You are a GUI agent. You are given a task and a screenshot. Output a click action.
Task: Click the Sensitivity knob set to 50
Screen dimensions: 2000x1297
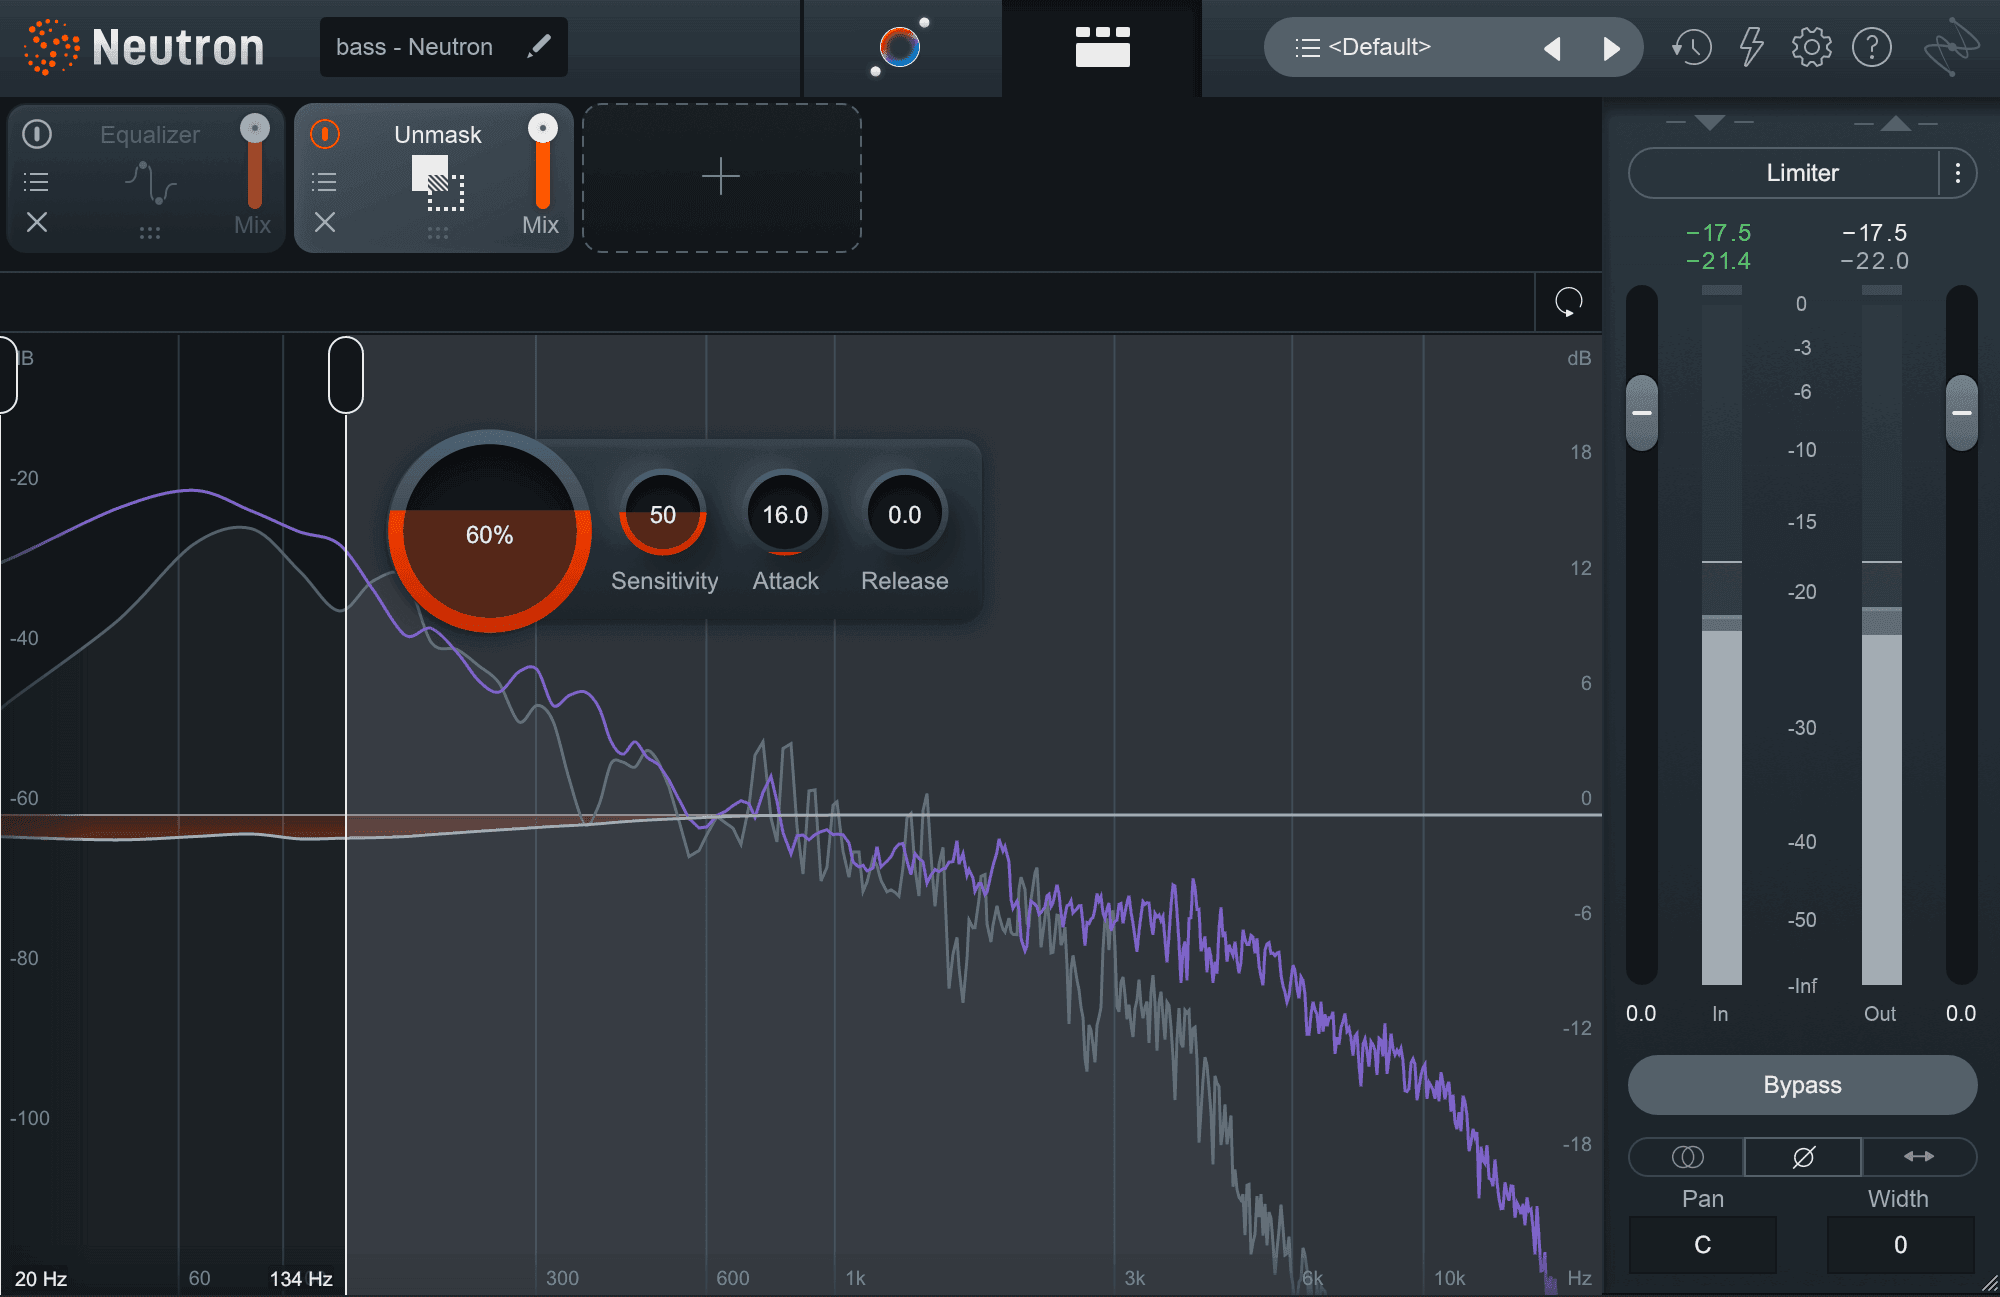click(x=663, y=514)
